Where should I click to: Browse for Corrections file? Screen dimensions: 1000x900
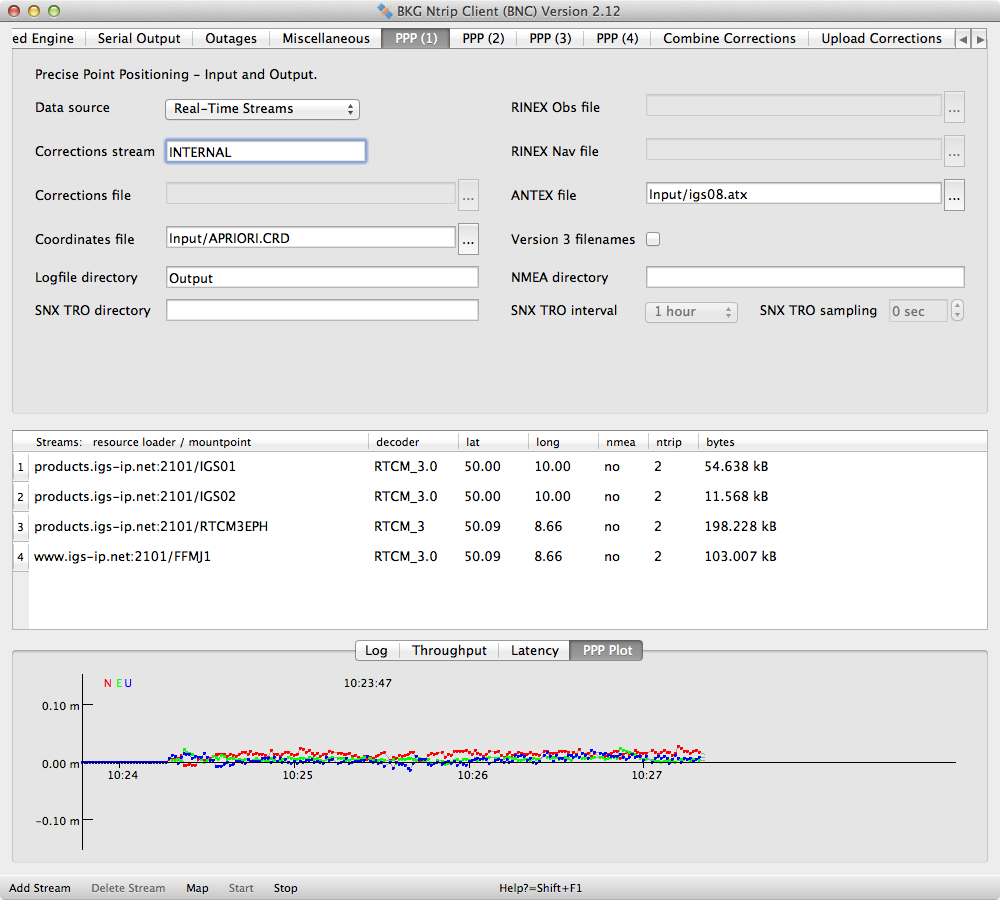point(468,195)
